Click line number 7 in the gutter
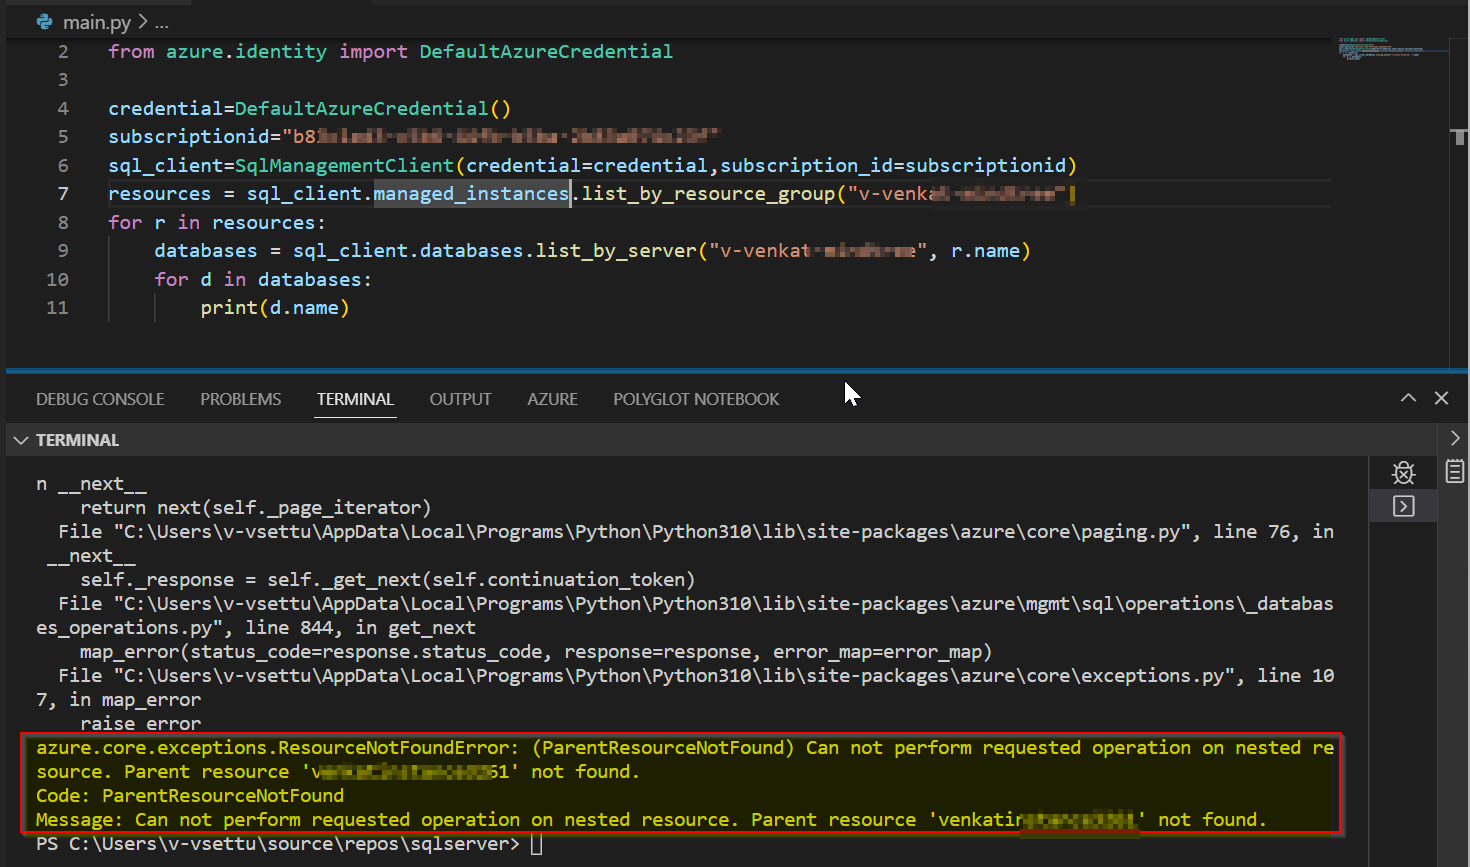 tap(63, 194)
